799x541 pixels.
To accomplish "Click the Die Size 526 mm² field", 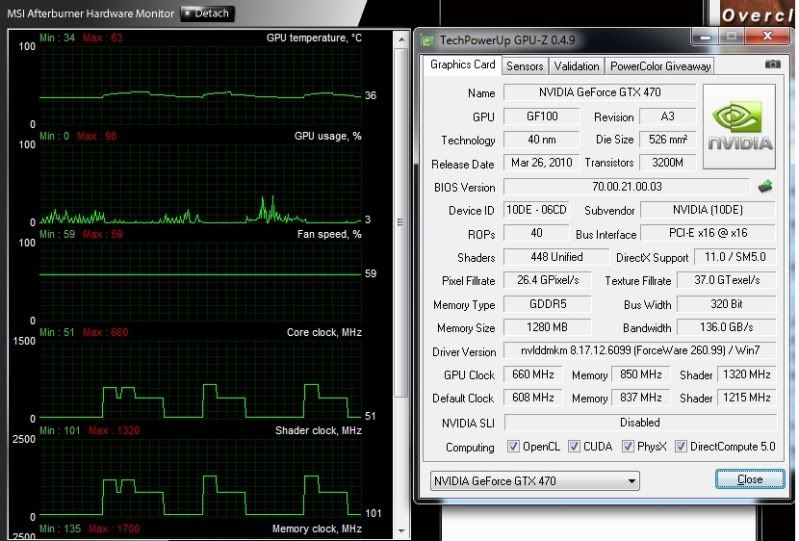I will pyautogui.click(x=668, y=139).
